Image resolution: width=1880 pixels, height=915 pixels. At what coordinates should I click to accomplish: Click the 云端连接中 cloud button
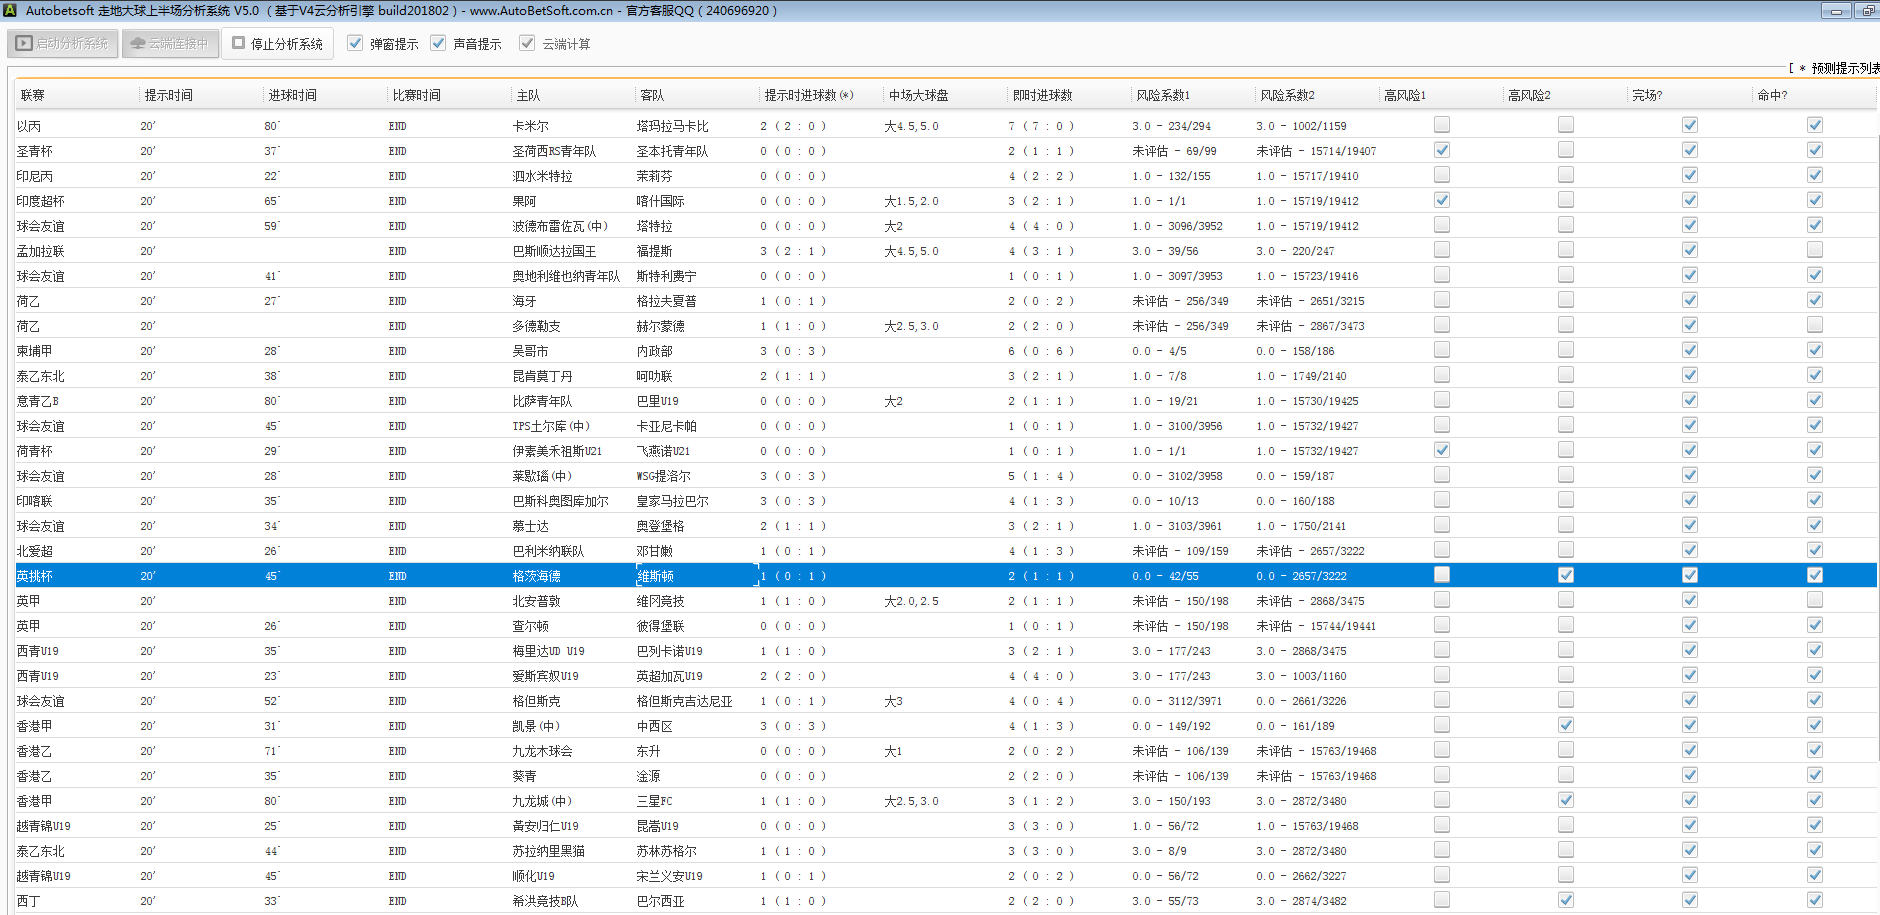point(170,44)
